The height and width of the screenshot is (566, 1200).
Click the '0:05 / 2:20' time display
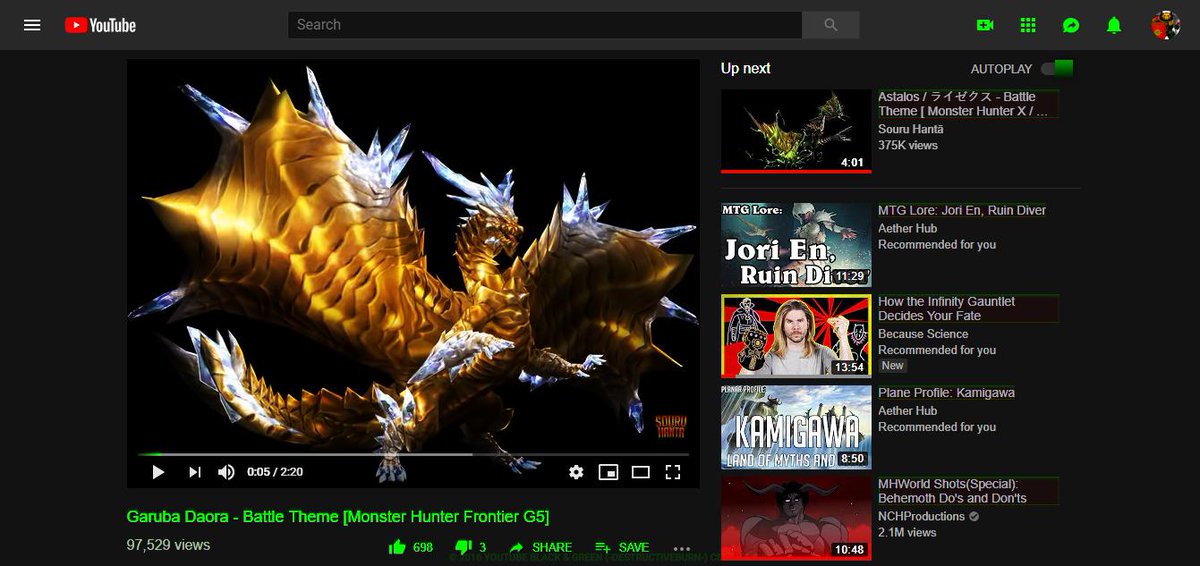tap(275, 472)
